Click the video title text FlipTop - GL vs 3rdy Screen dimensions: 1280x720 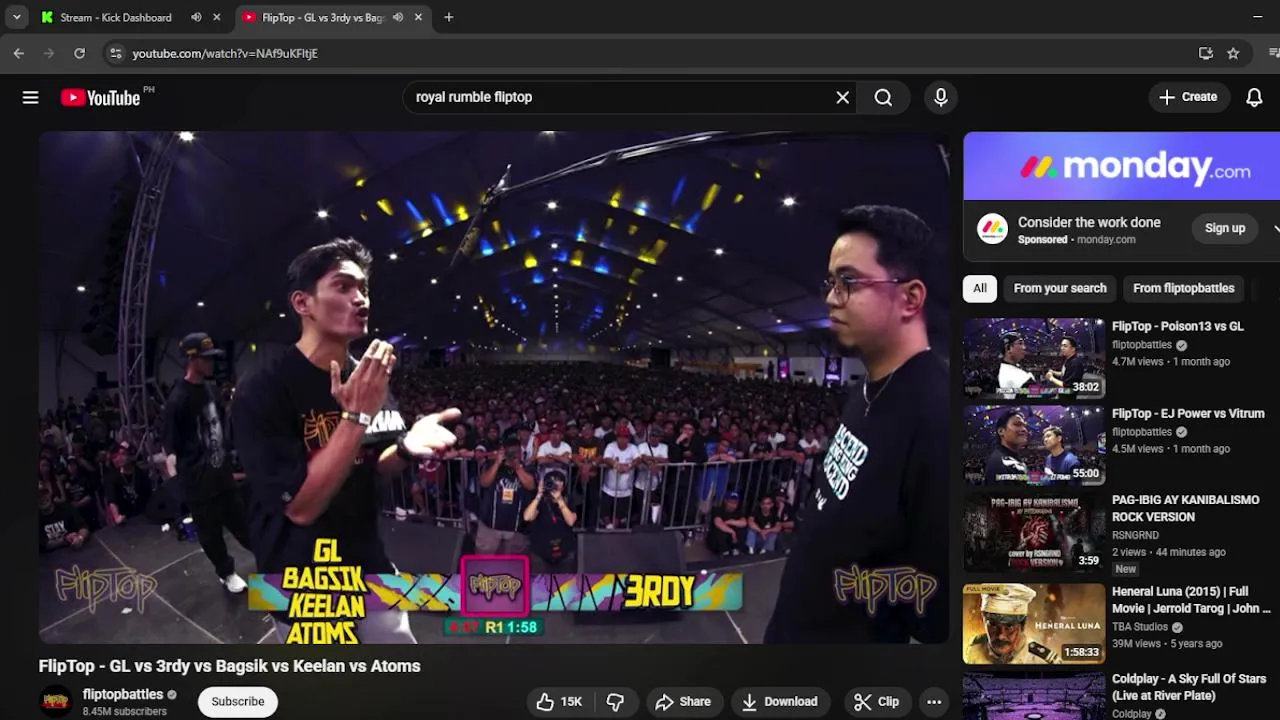click(229, 666)
